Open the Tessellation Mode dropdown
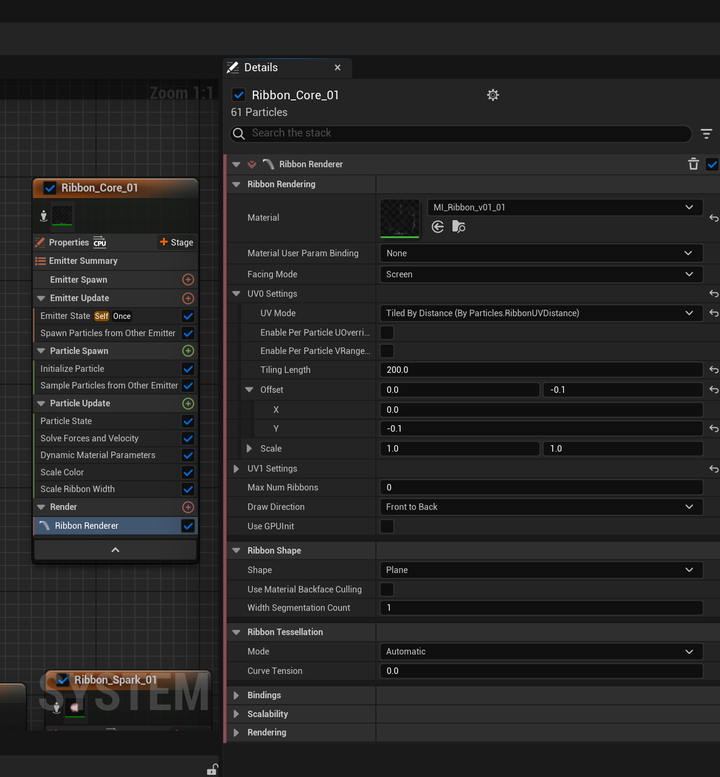Screen dimensions: 720x777 (541, 652)
